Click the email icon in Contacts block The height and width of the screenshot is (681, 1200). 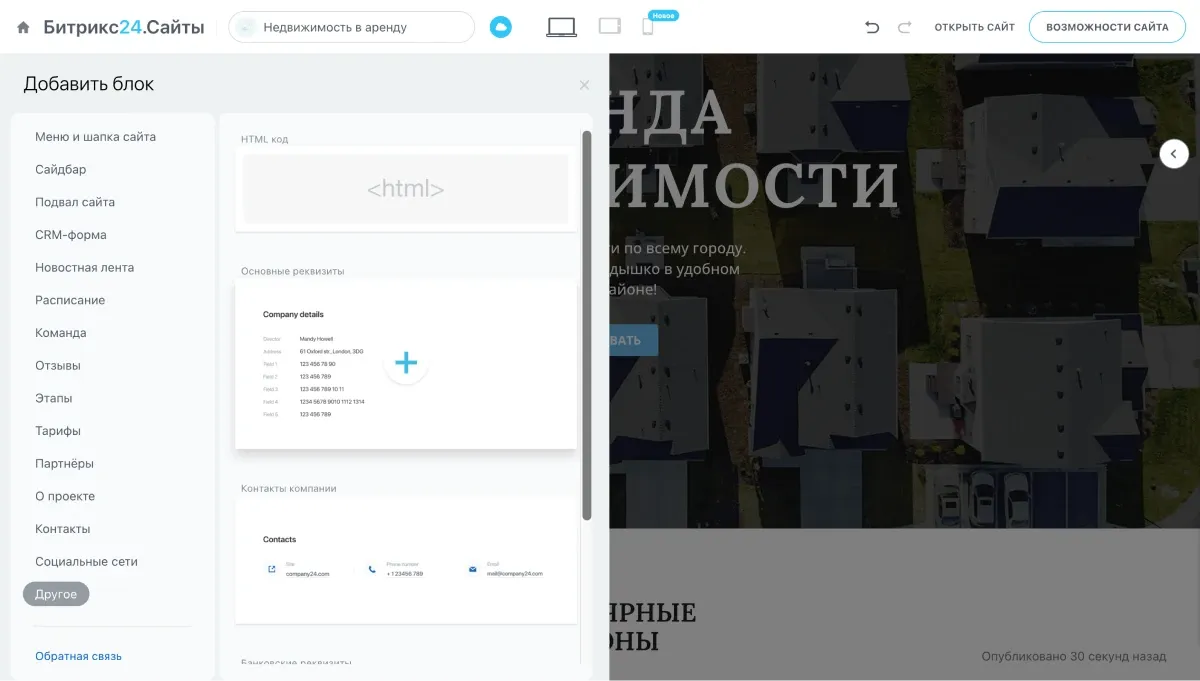[x=473, y=569]
